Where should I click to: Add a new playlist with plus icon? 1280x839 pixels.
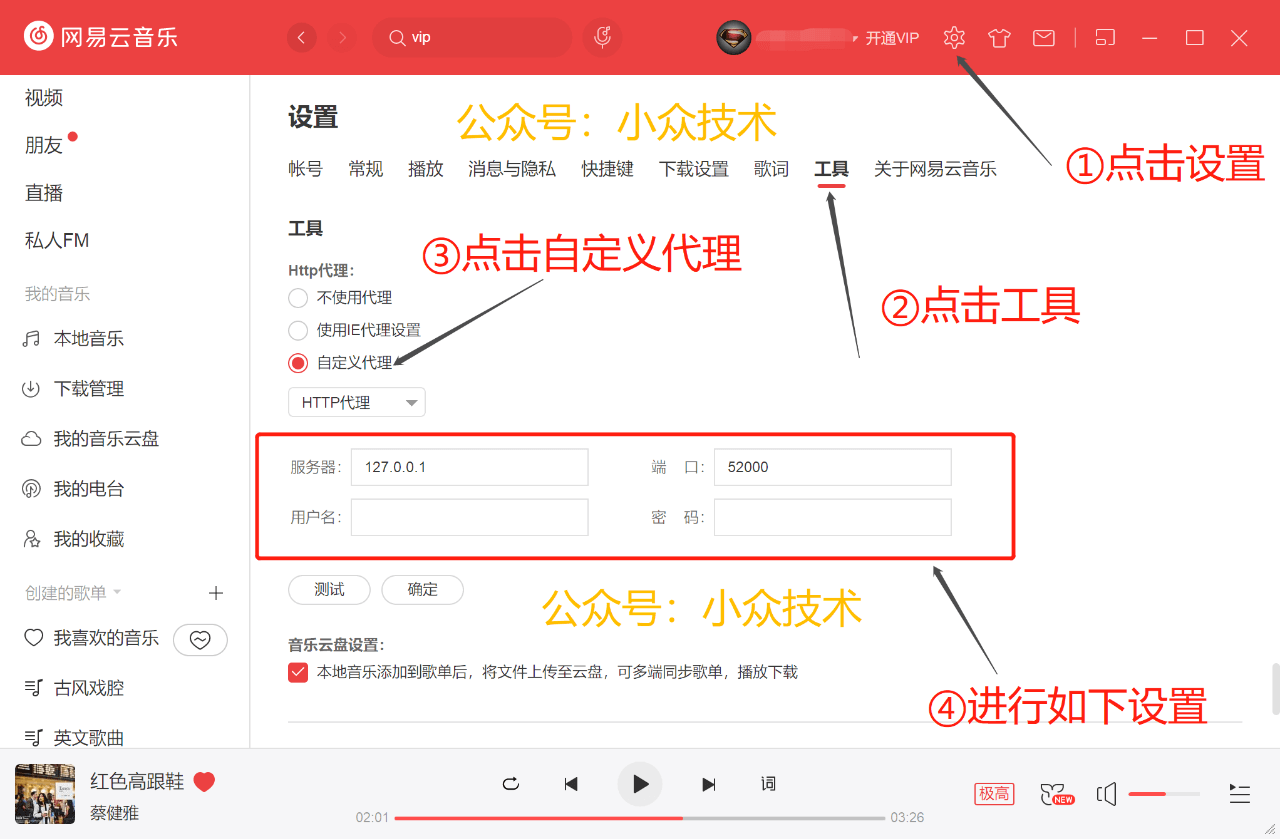point(216,593)
